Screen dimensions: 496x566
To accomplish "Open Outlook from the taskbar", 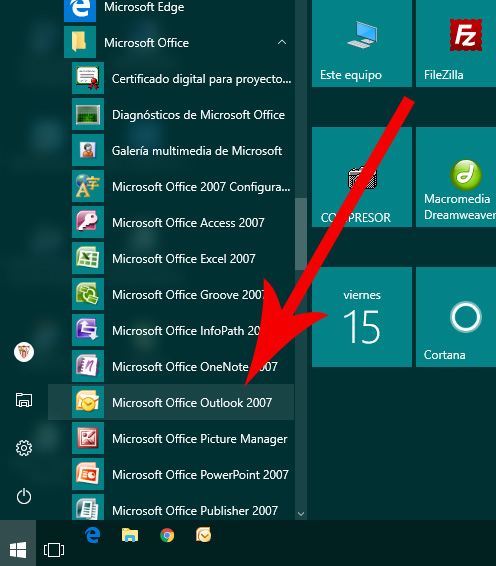I will pos(204,535).
